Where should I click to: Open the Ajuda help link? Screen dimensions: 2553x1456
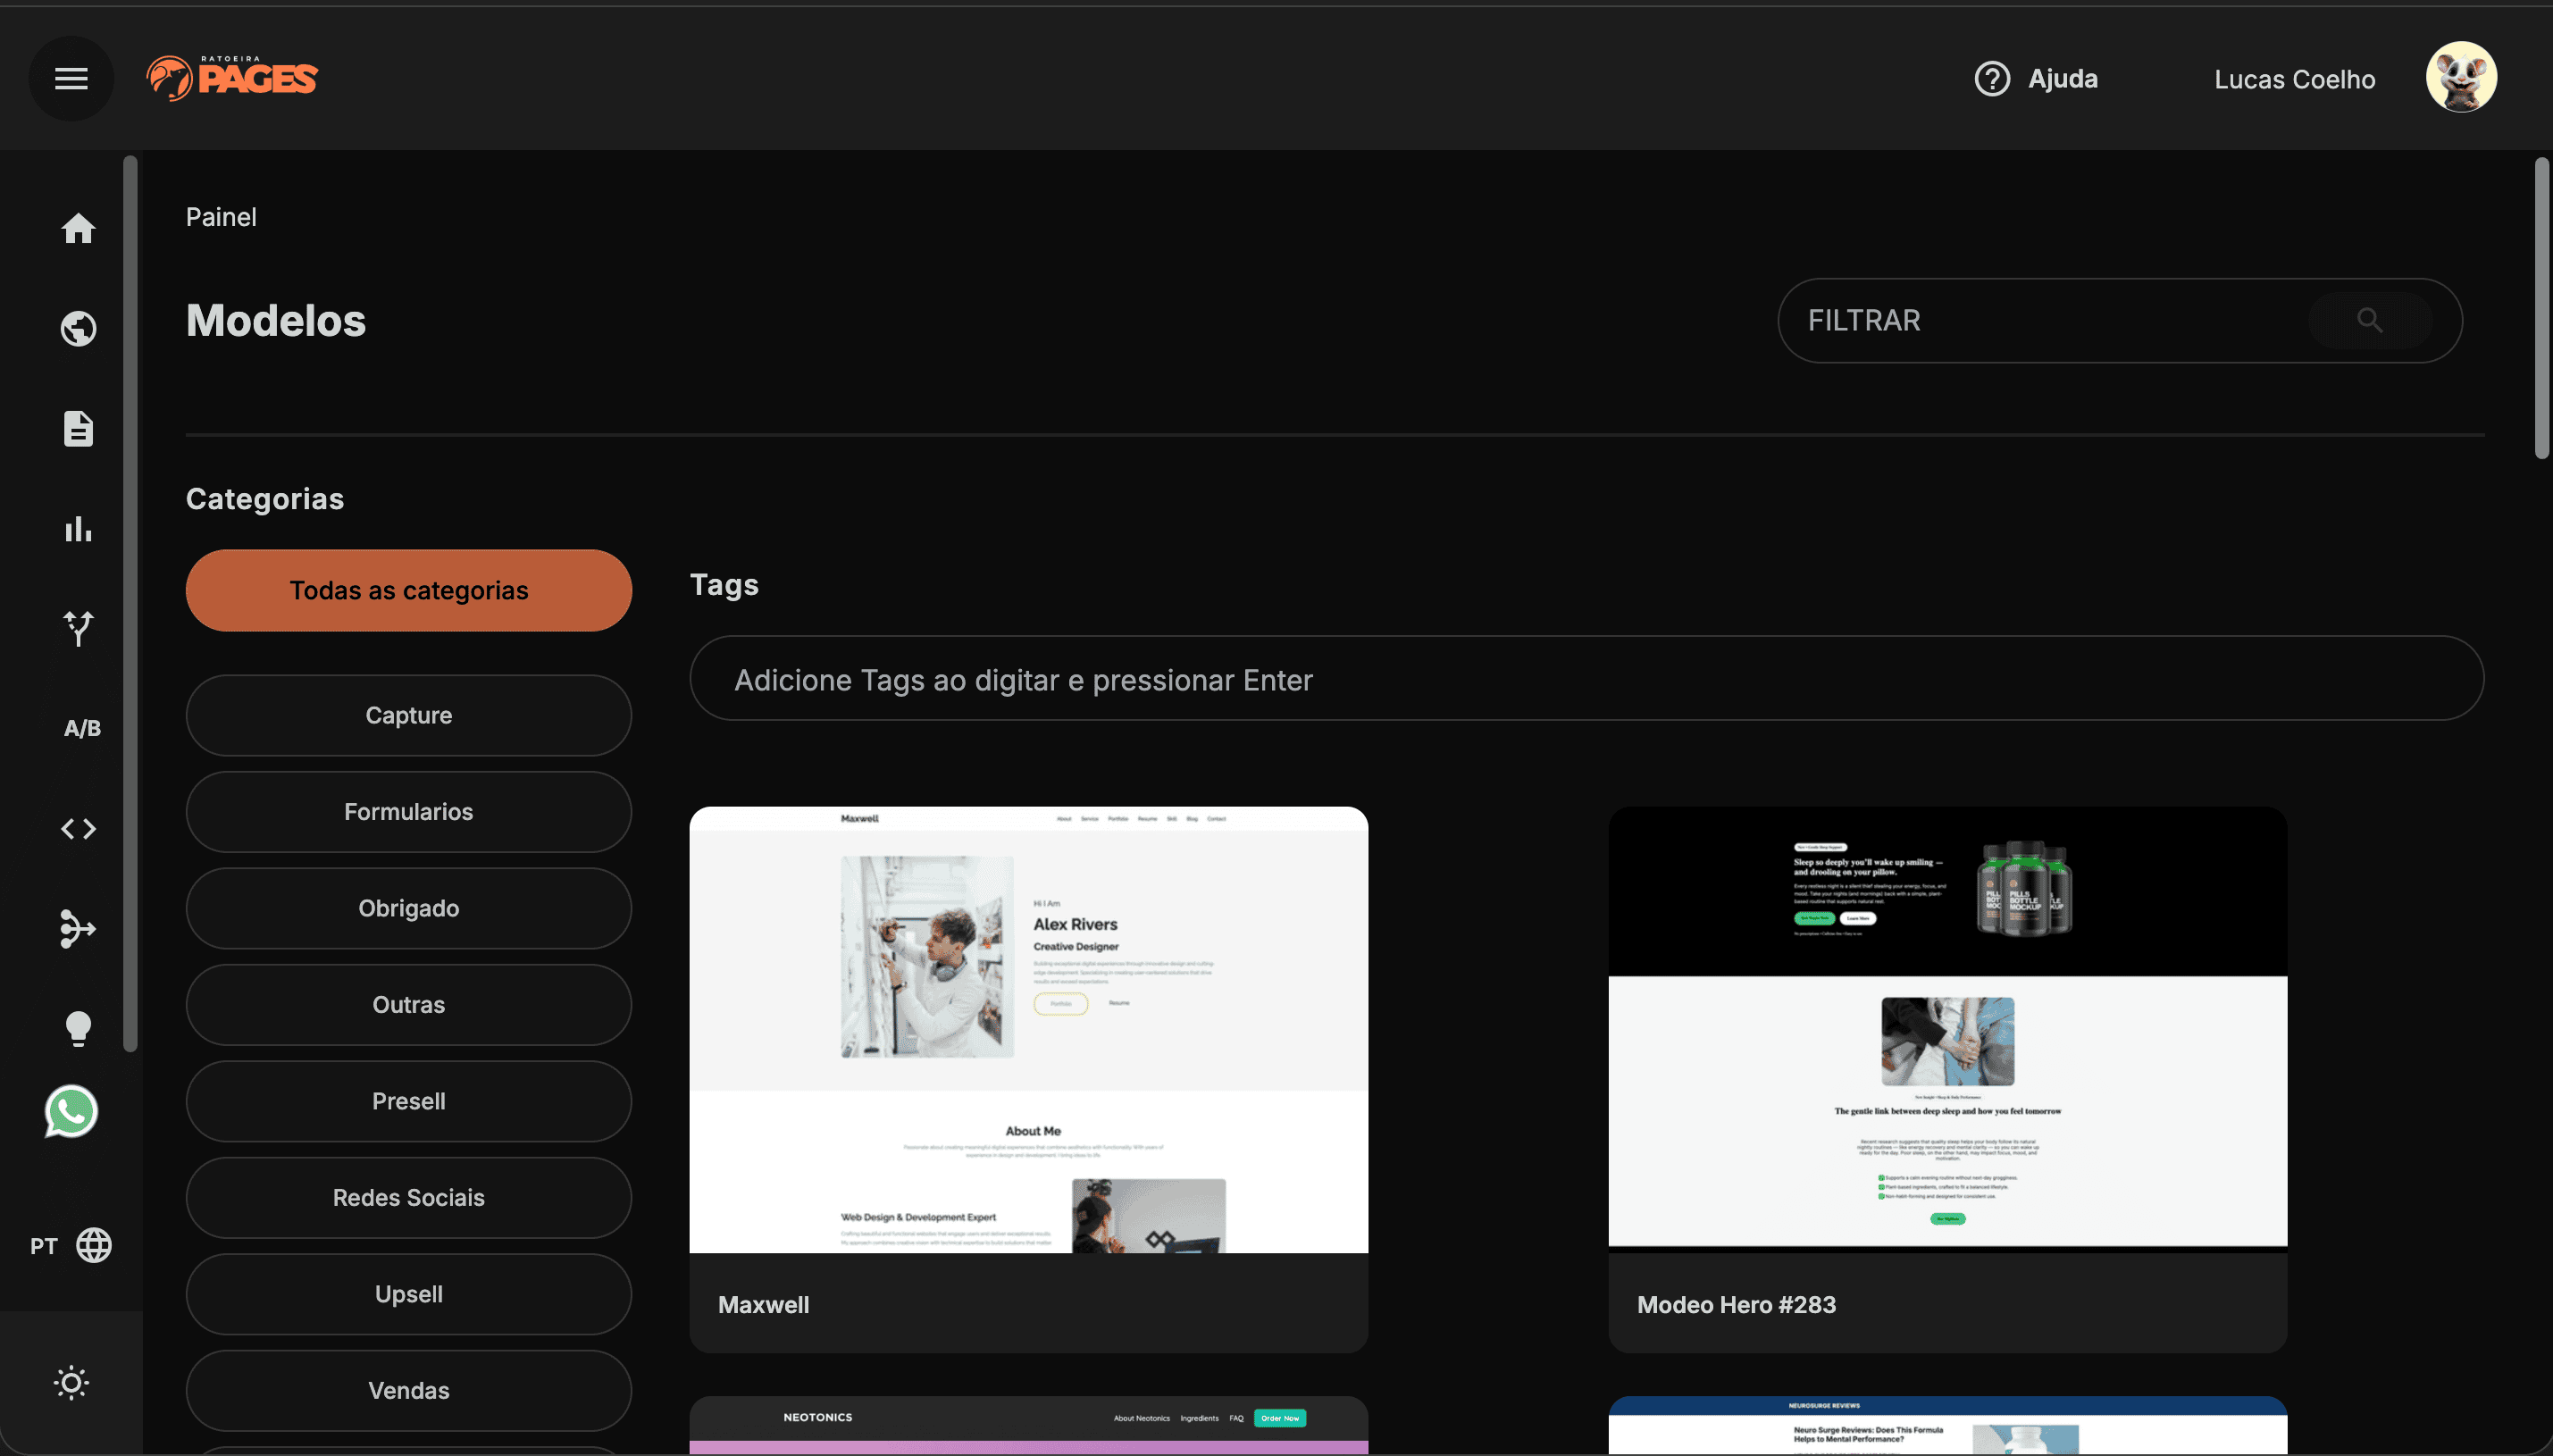2062,78
